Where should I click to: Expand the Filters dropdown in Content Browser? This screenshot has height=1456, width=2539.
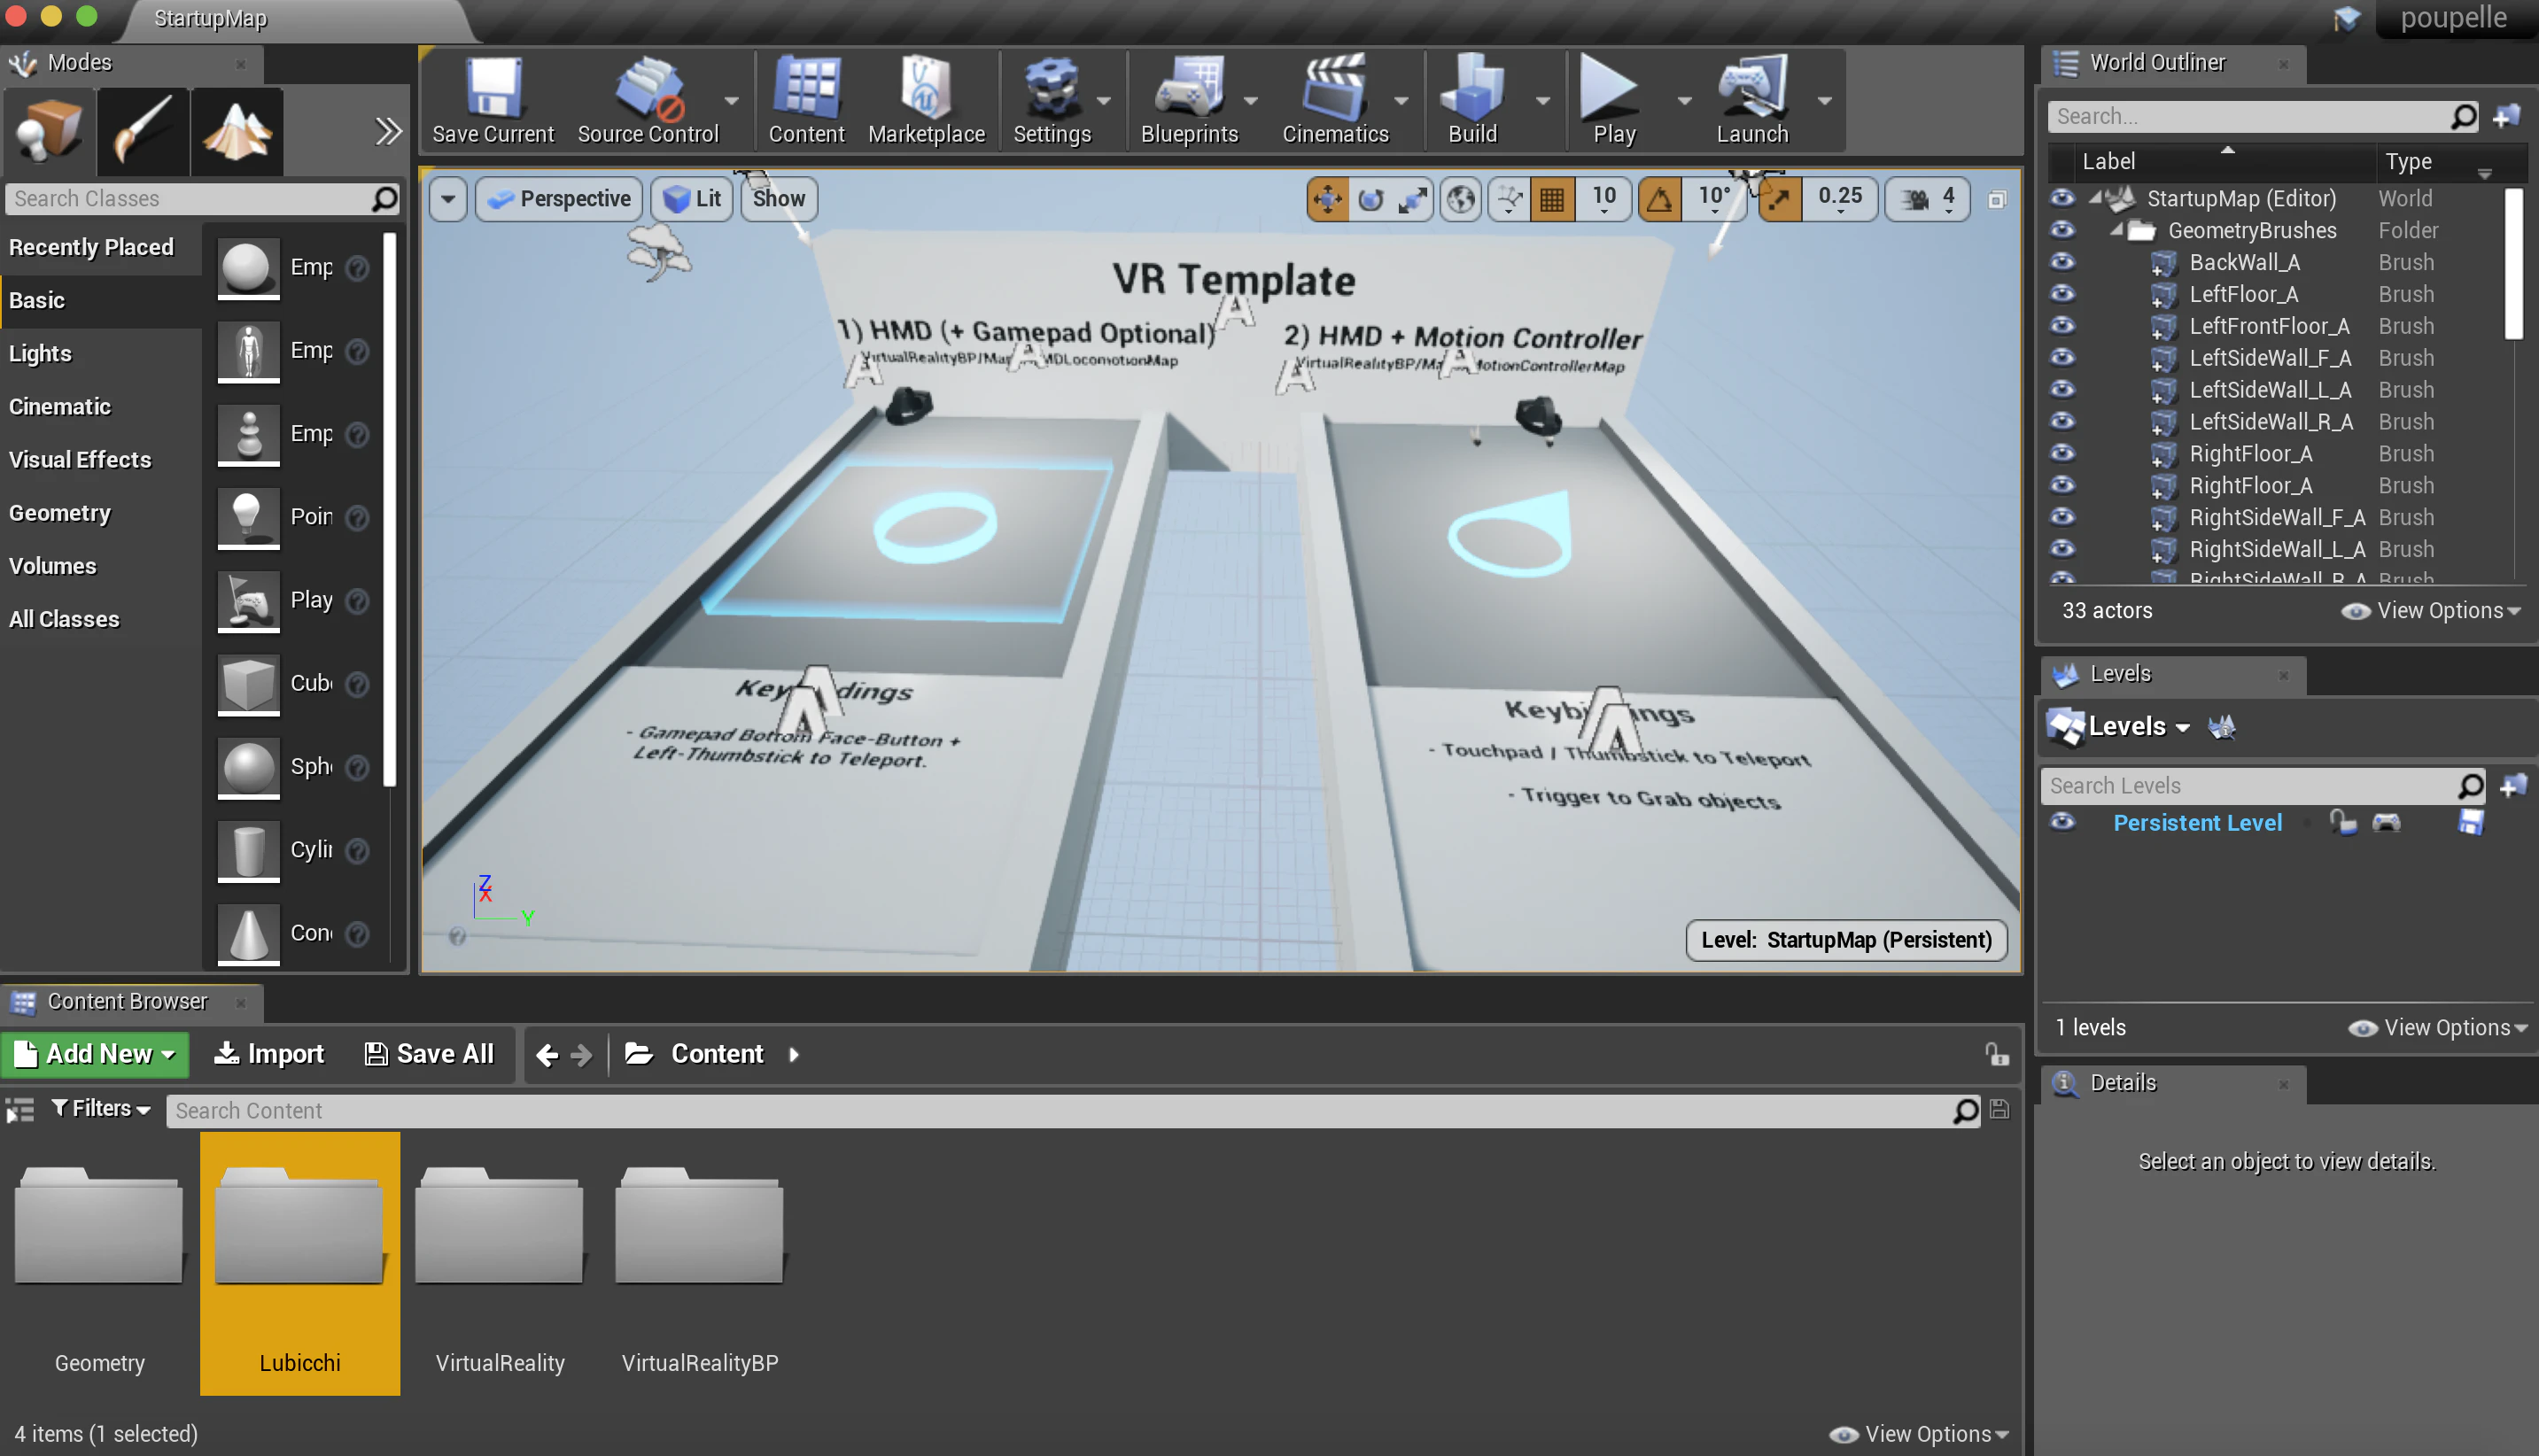coord(101,1108)
